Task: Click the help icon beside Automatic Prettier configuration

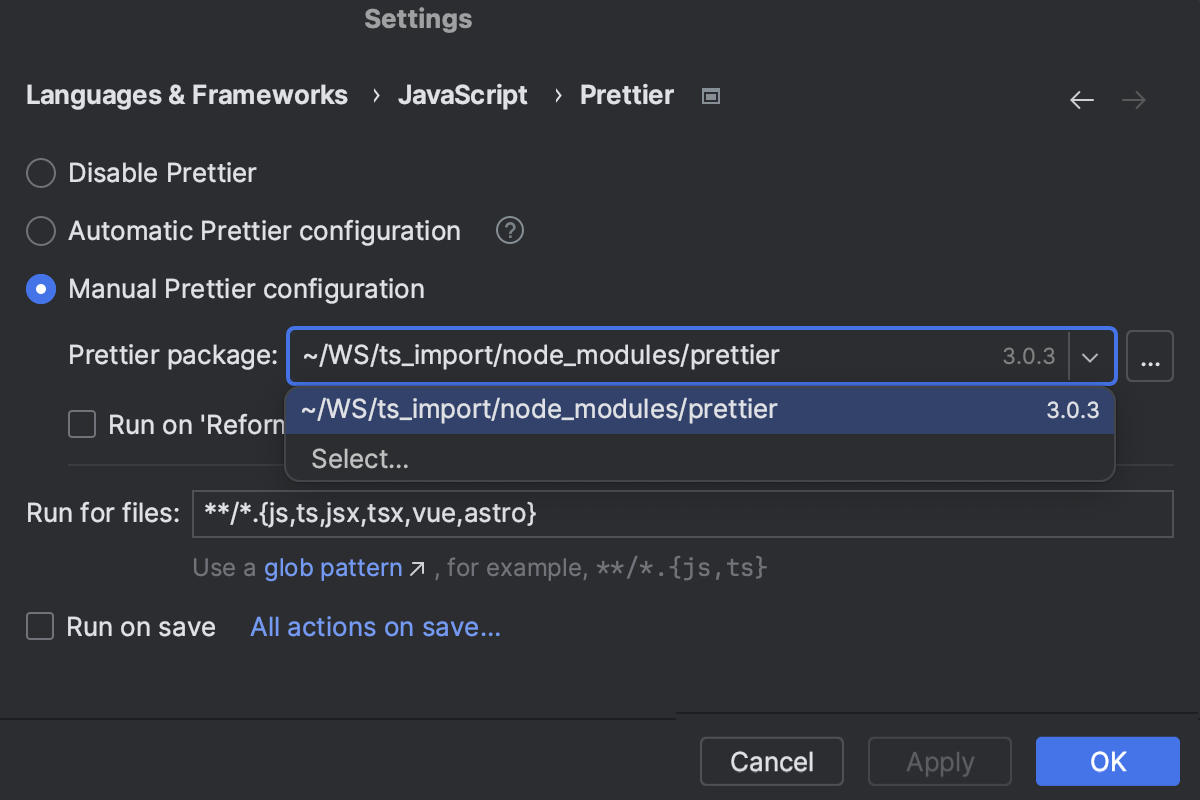Action: point(509,230)
